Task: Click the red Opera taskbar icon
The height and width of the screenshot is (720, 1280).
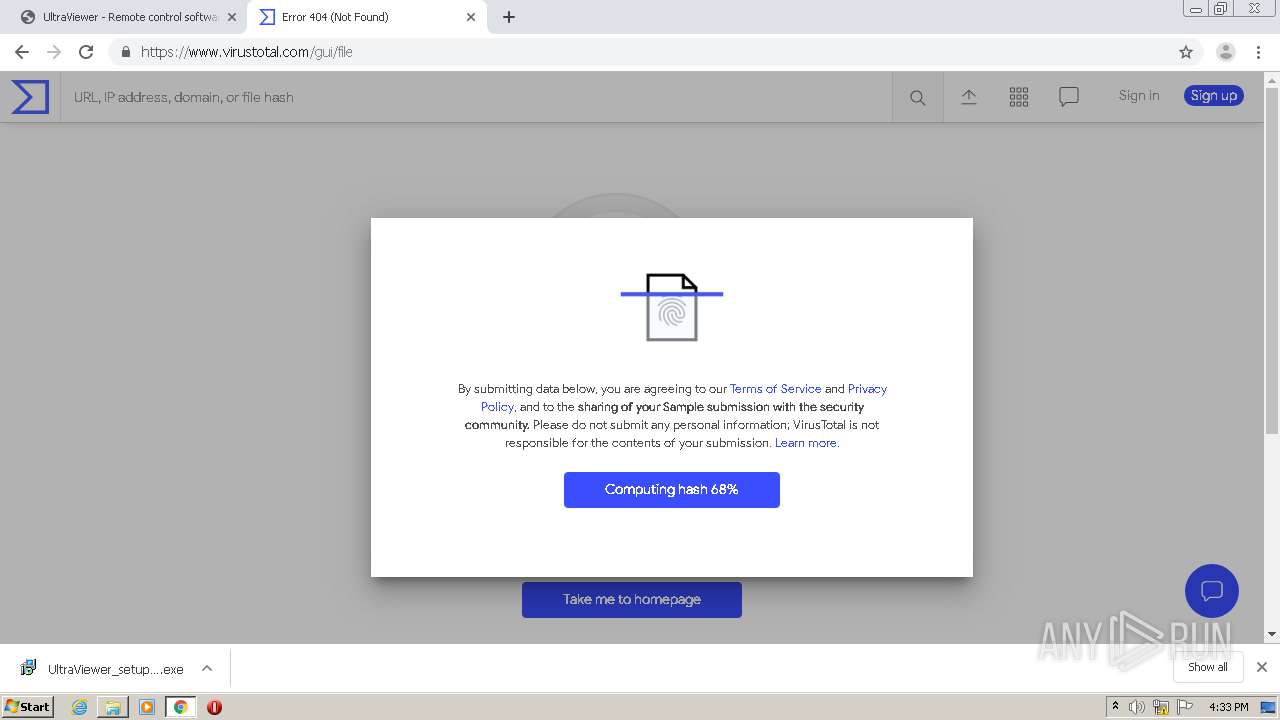Action: [214, 707]
